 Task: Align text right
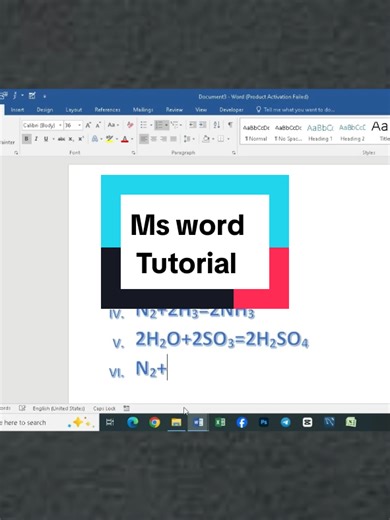(163, 139)
